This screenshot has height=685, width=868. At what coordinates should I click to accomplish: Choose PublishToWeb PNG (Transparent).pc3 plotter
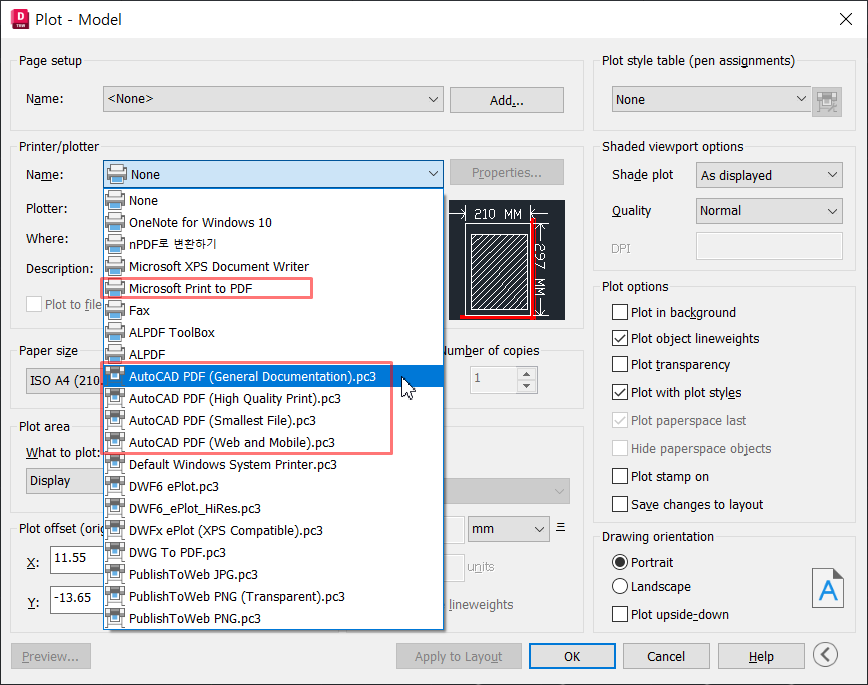click(273, 596)
